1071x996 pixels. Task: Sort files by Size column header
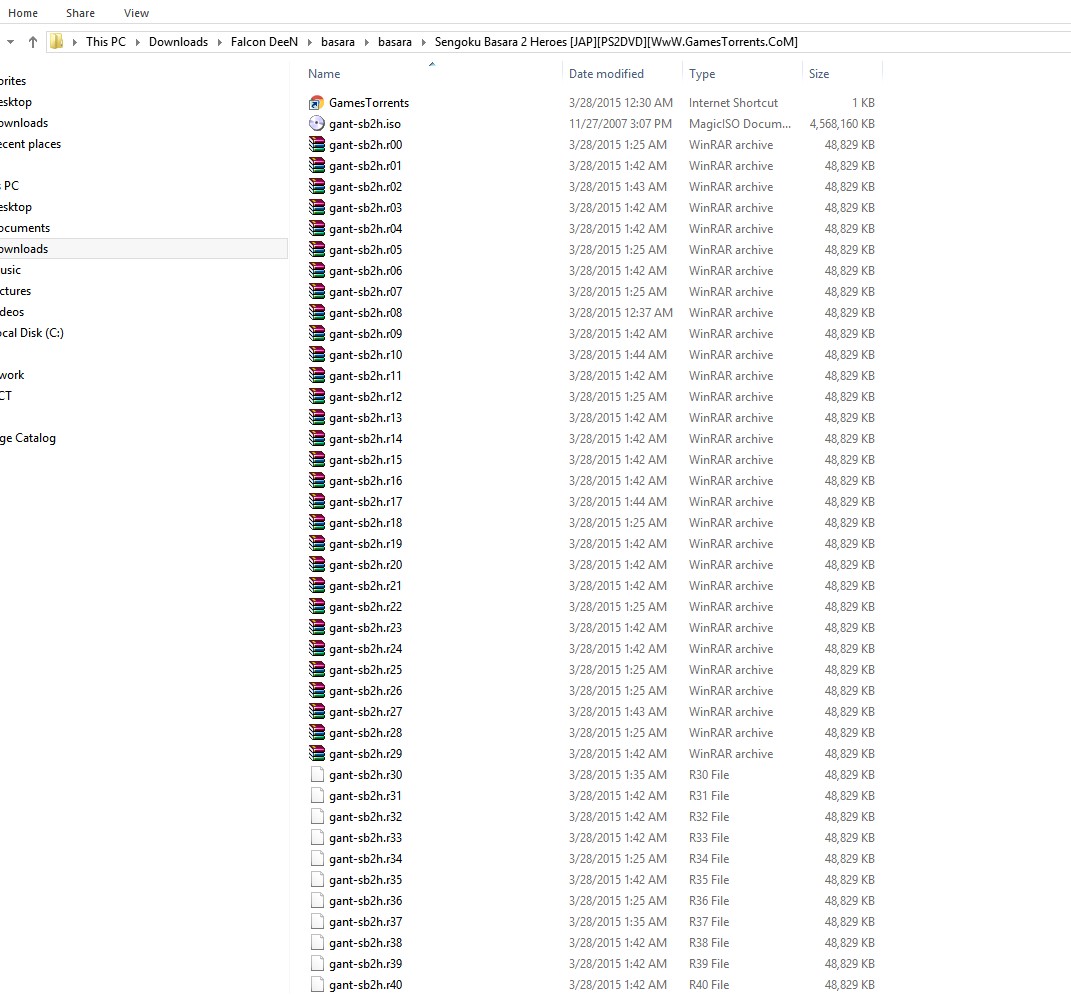point(819,74)
